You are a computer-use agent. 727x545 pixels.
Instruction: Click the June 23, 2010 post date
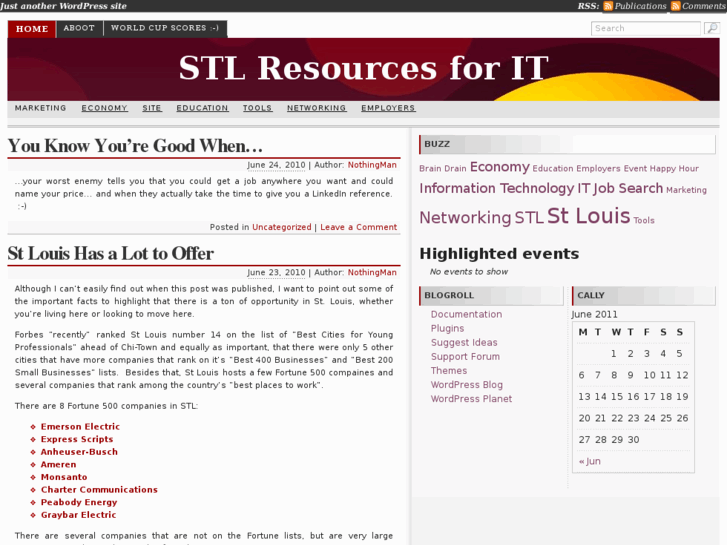tap(276, 272)
